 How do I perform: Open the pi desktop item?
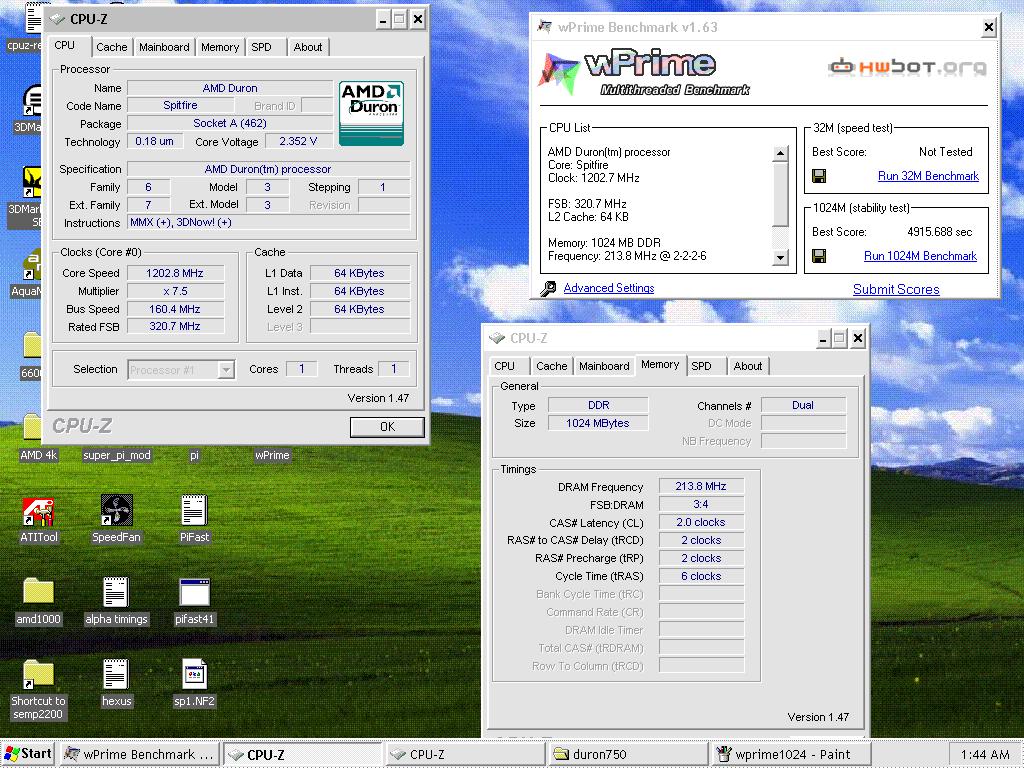(195, 455)
